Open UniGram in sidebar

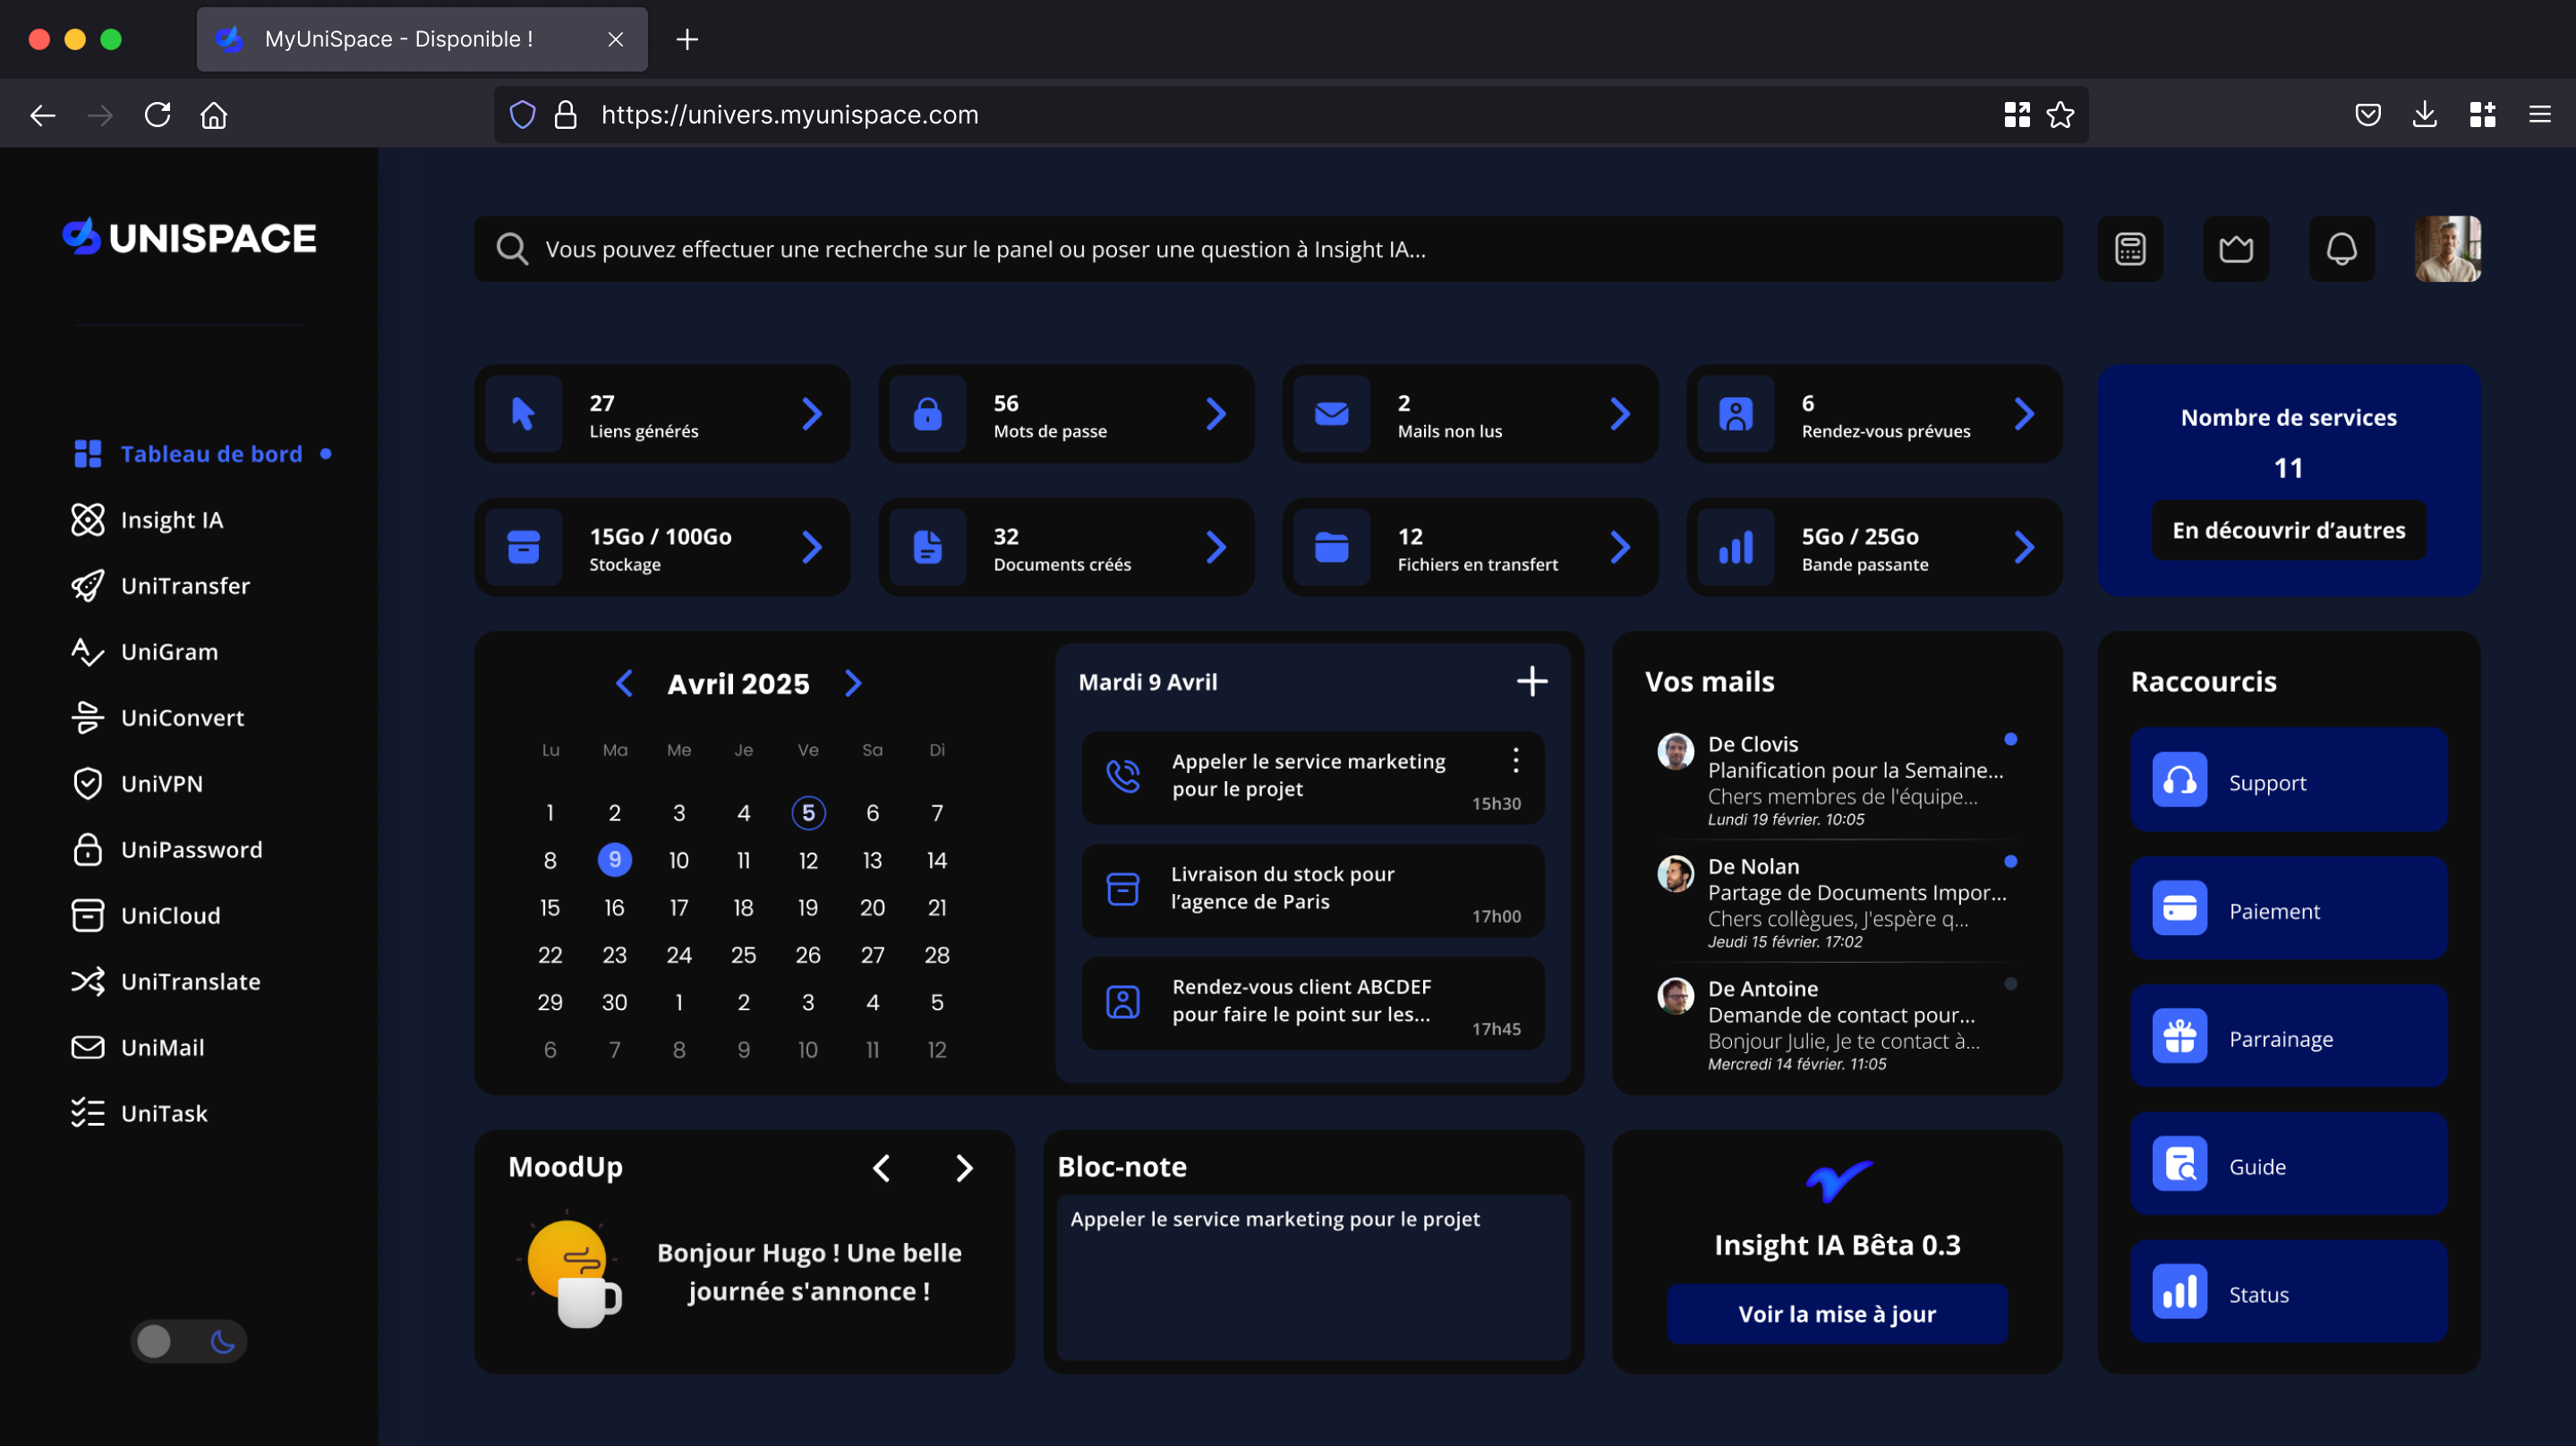145,652
